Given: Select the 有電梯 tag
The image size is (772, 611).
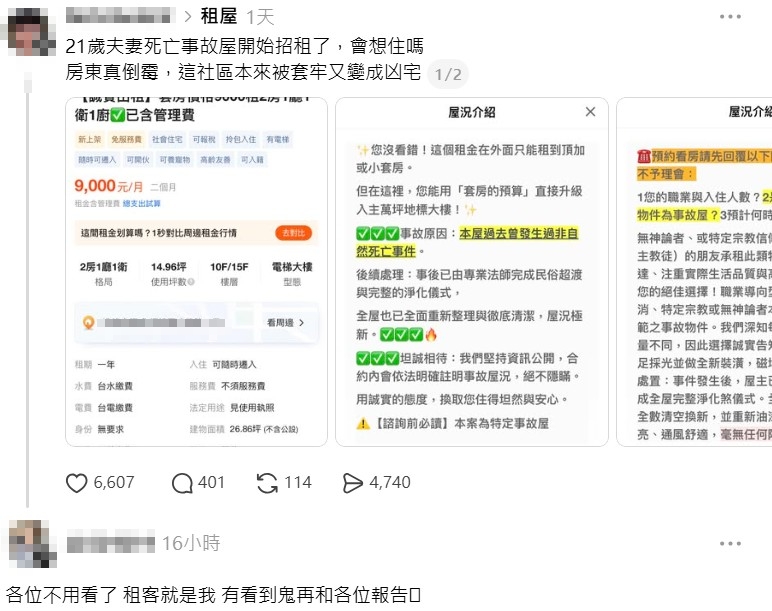Looking at the screenshot, I should point(278,139).
